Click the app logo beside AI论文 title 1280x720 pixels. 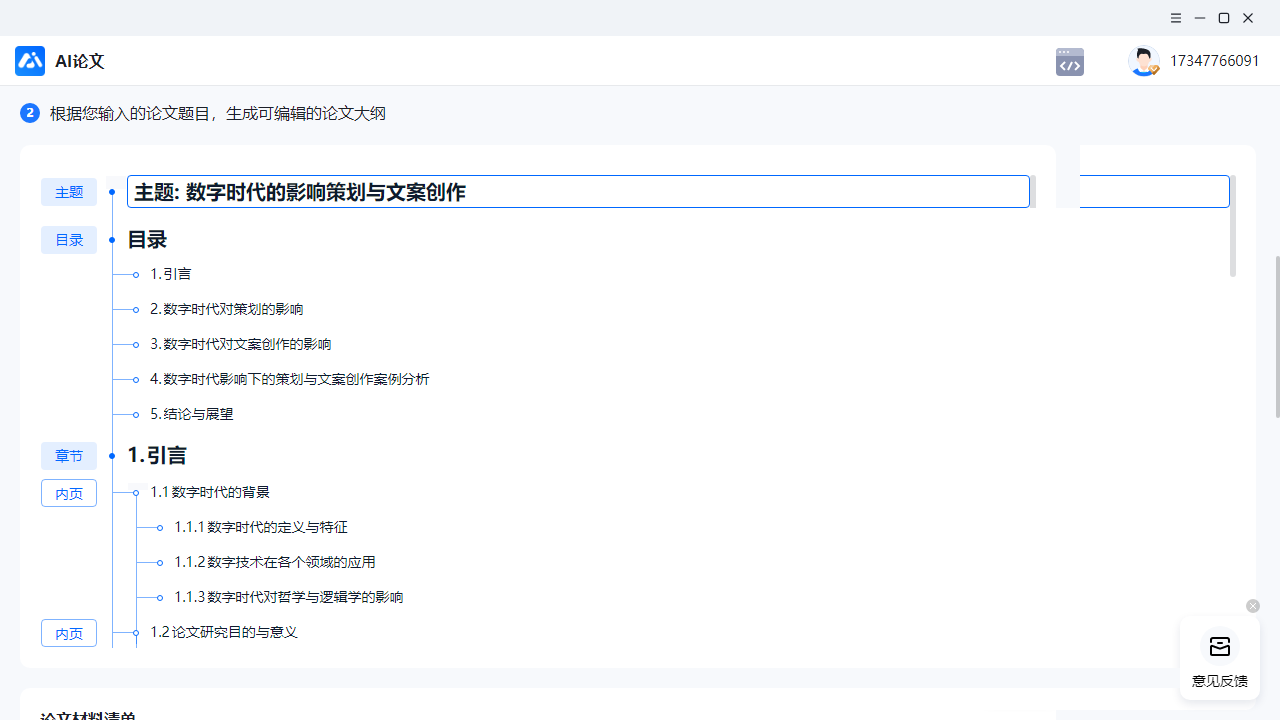click(29, 61)
